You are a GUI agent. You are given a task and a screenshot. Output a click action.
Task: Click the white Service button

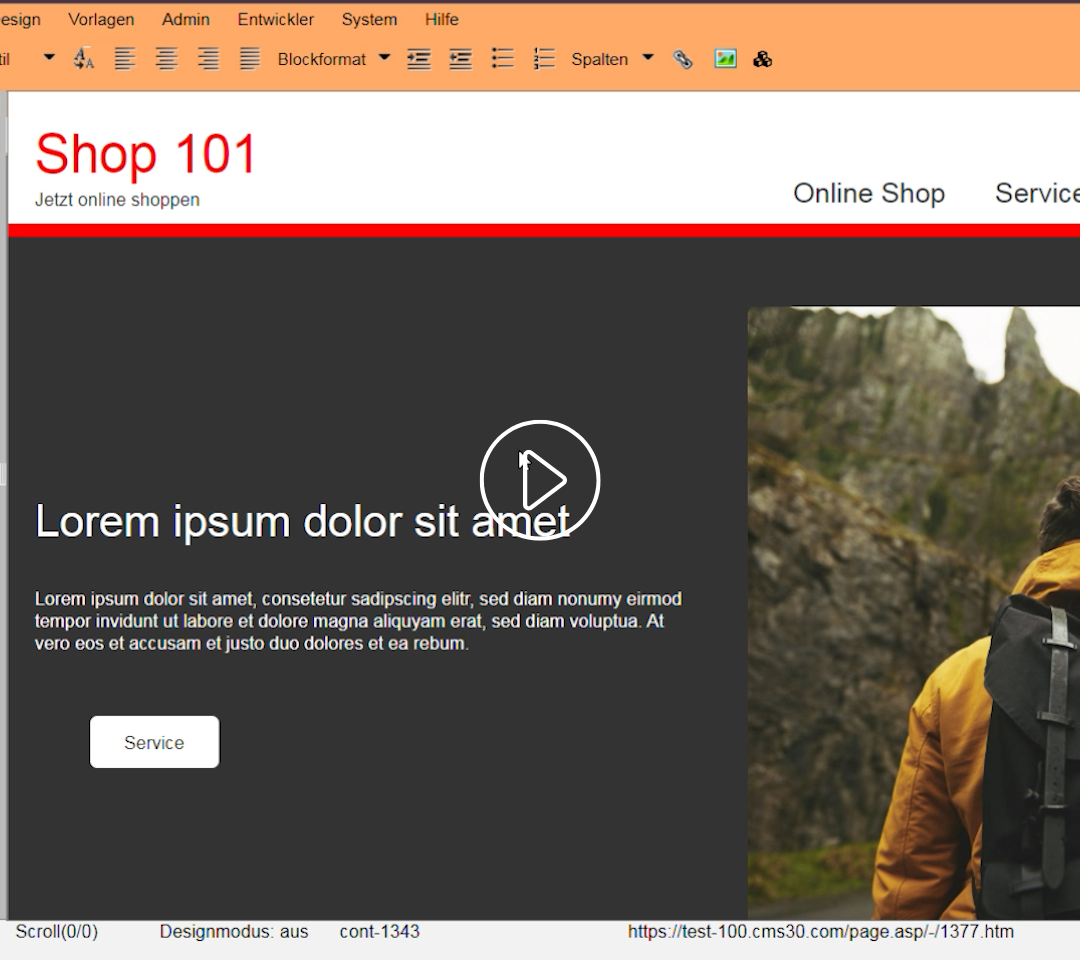(x=154, y=742)
